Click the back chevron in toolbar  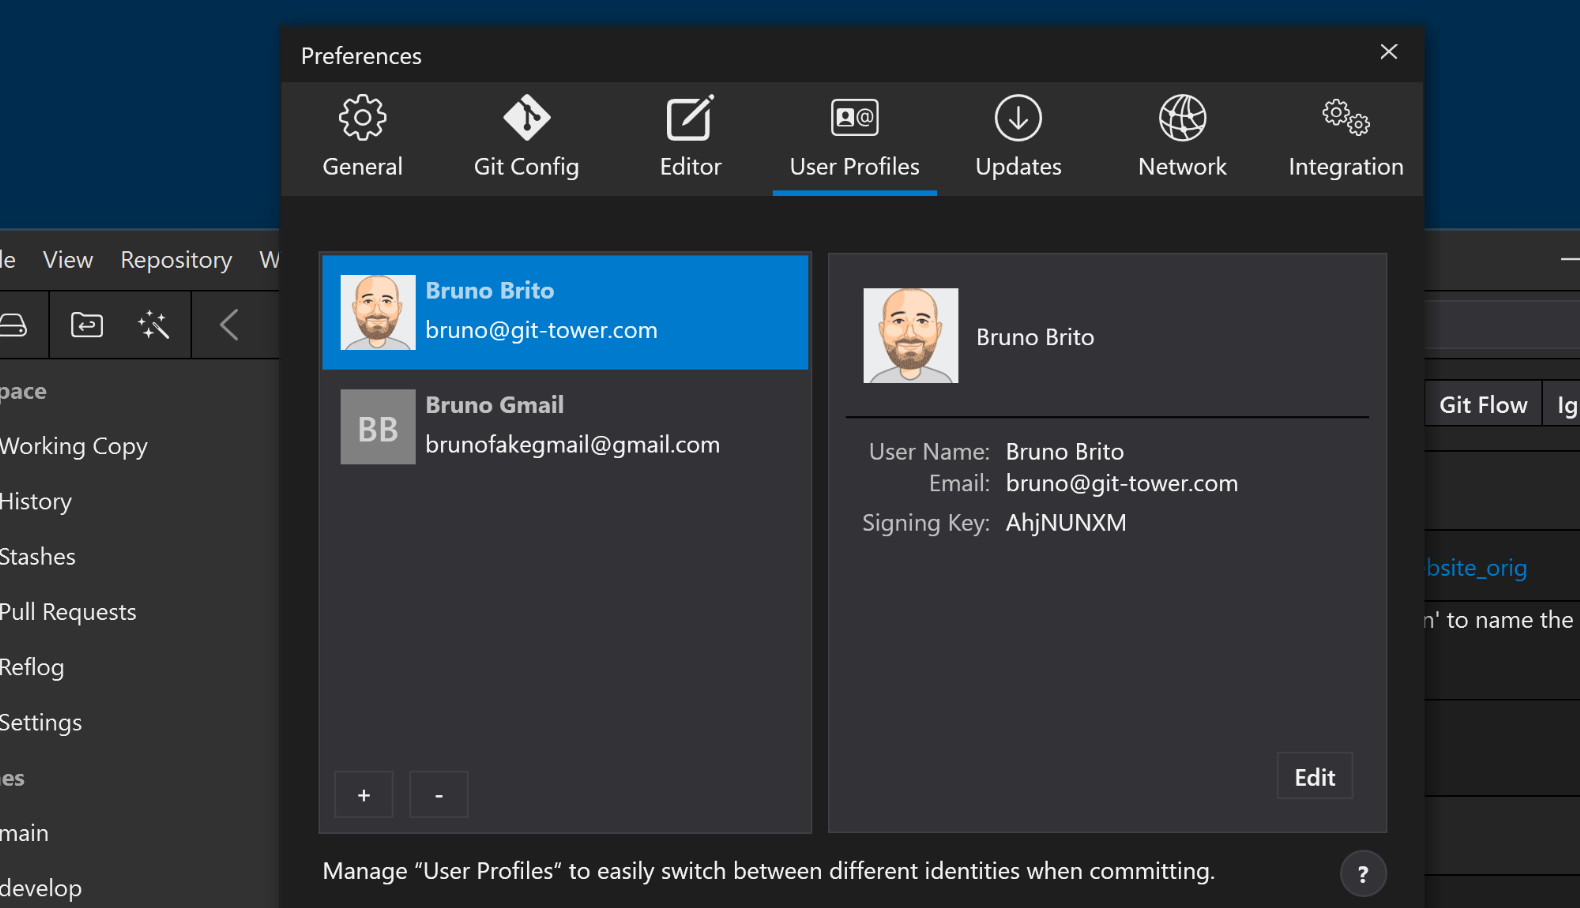click(x=229, y=325)
